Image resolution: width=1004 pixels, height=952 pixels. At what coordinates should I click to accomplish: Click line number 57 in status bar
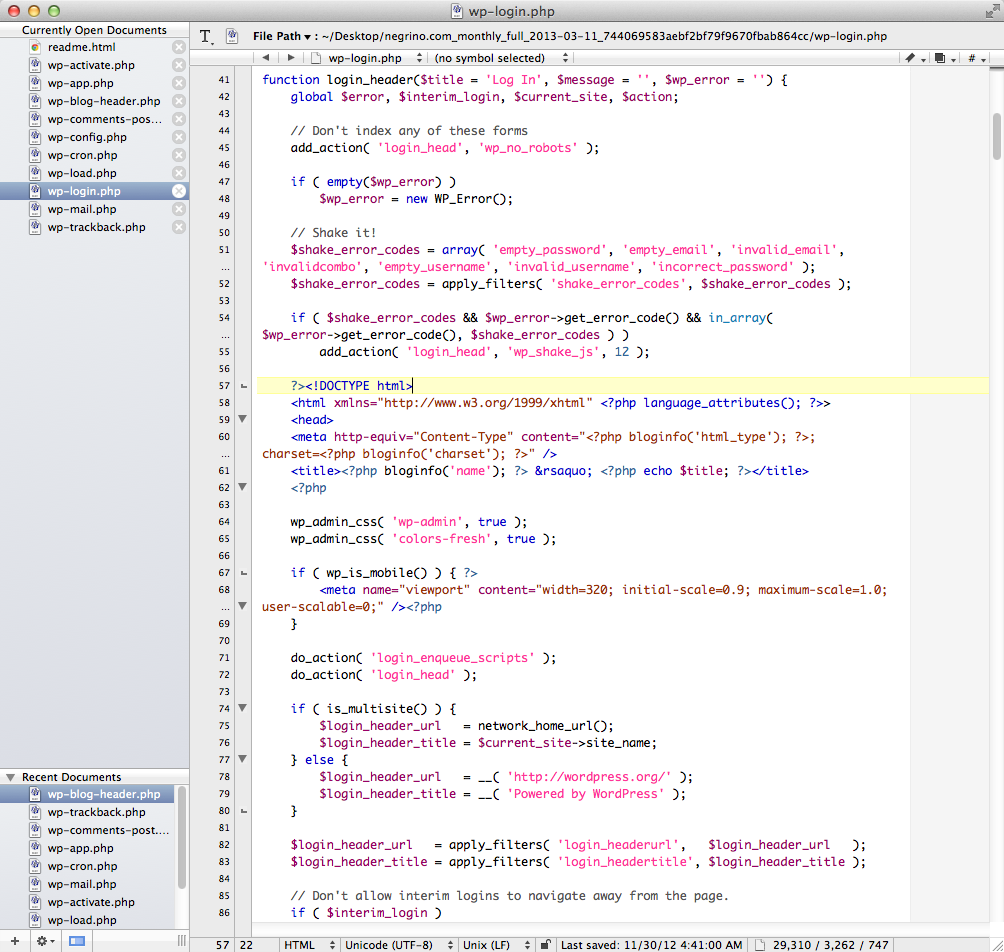tap(222, 944)
